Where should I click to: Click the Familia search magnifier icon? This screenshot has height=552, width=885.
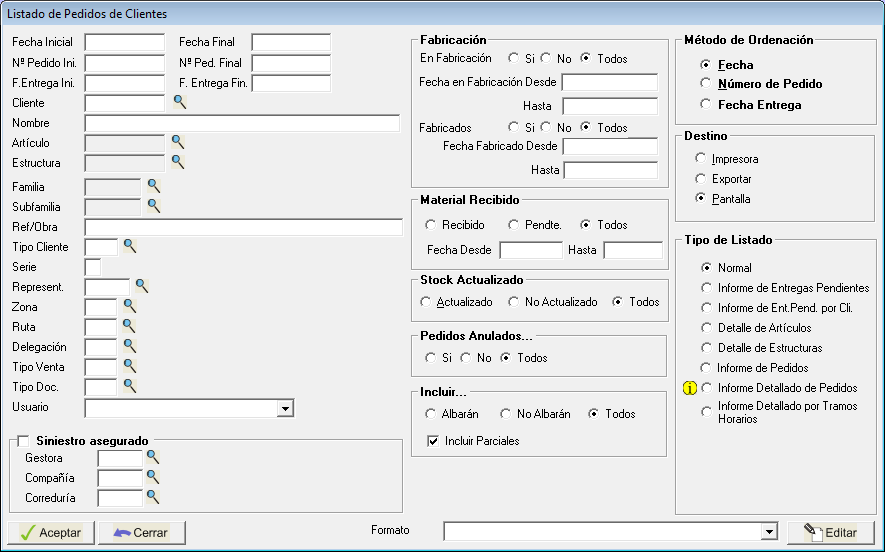[x=154, y=186]
